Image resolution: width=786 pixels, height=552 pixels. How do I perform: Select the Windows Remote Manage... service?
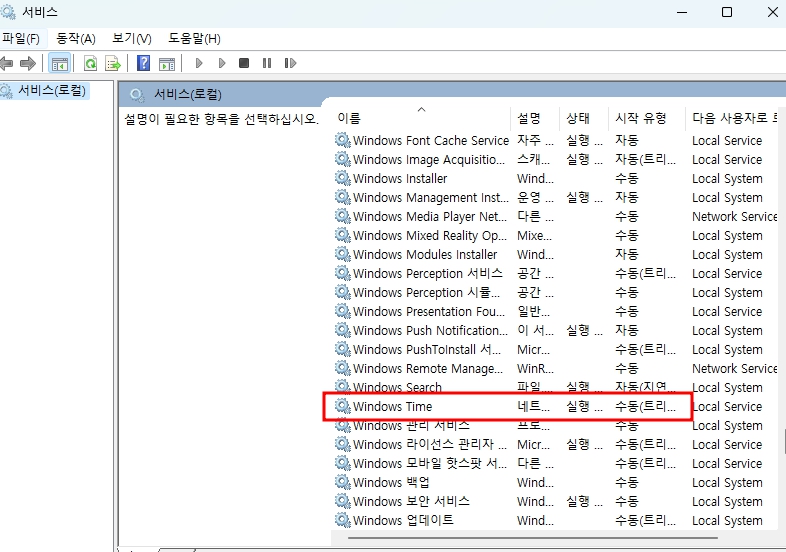click(555, 369)
